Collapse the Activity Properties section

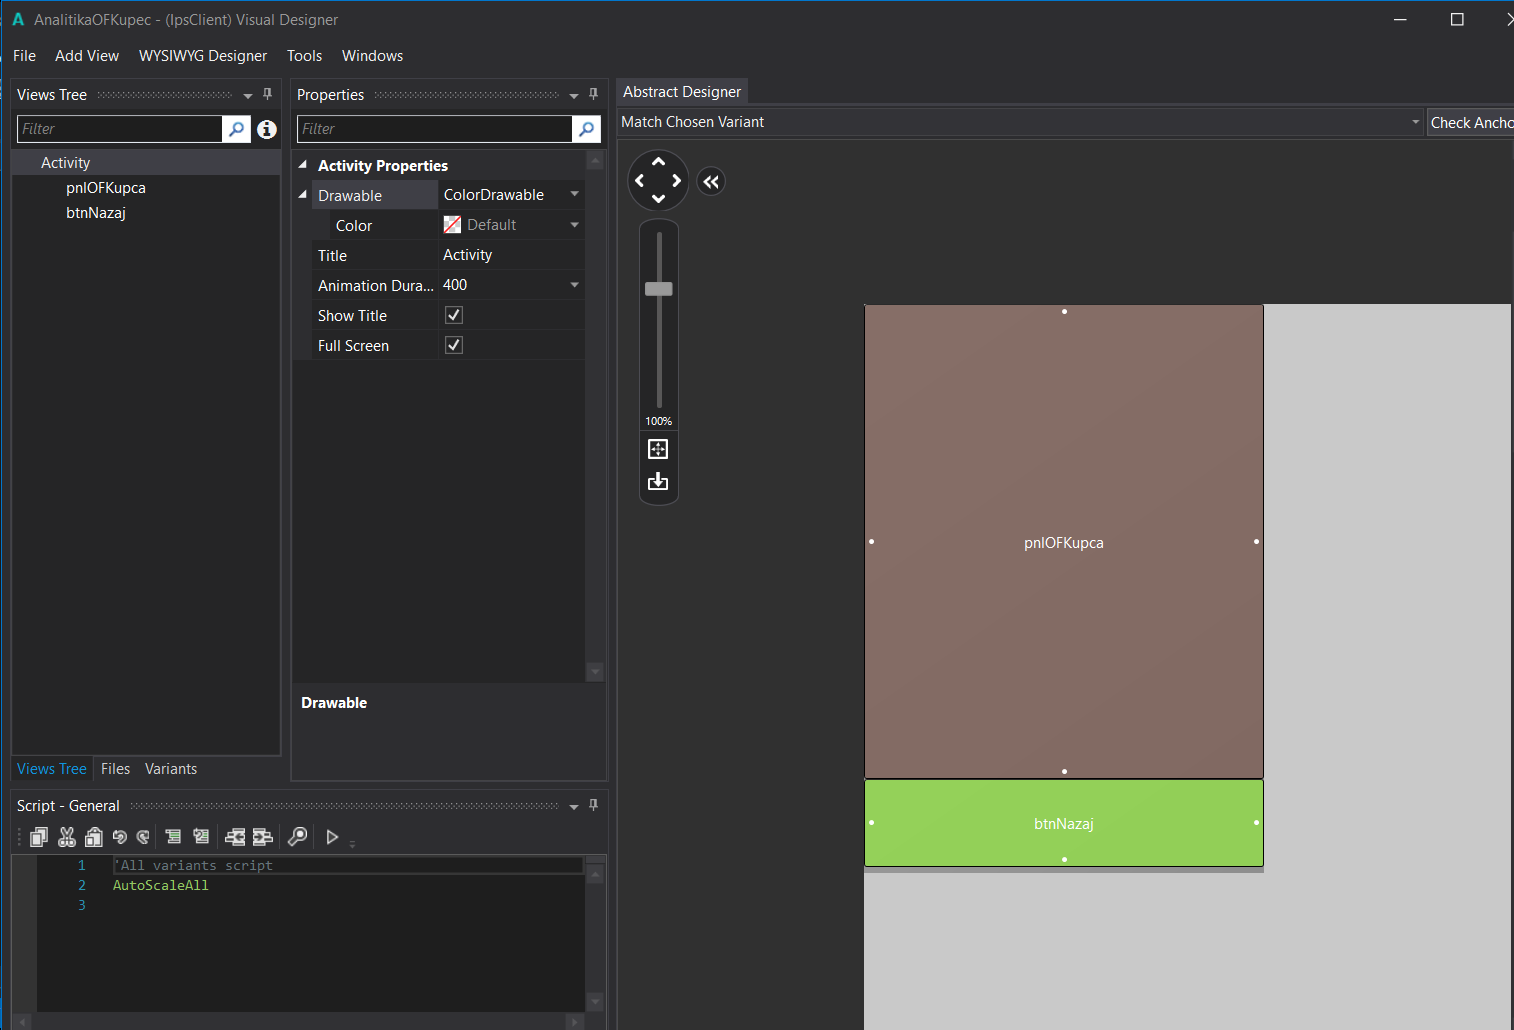click(303, 164)
